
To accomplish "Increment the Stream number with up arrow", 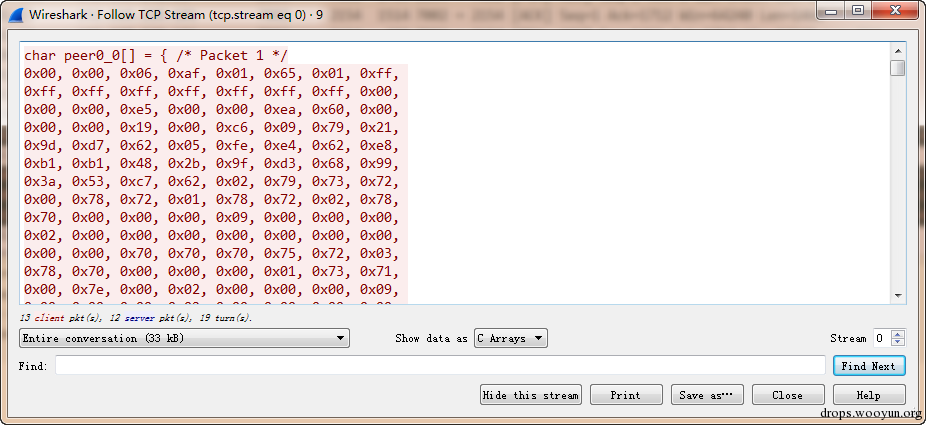I will (x=898, y=335).
